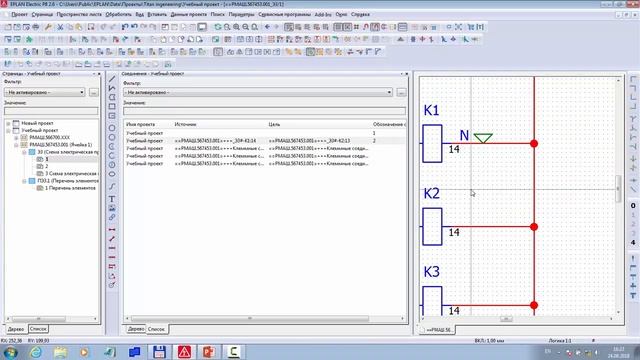The image size is (640, 360).
Task: Collapse the Э3 Схема электрическая node
Action: click(x=24, y=152)
